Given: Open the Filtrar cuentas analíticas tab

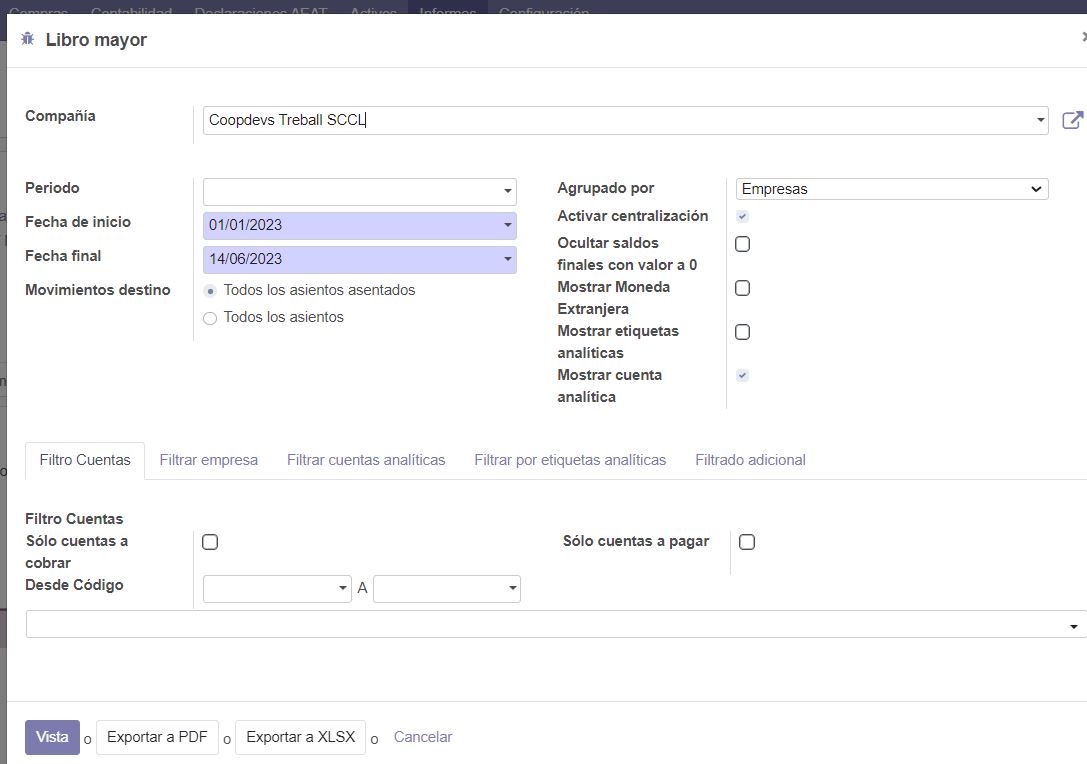Looking at the screenshot, I should (366, 460).
